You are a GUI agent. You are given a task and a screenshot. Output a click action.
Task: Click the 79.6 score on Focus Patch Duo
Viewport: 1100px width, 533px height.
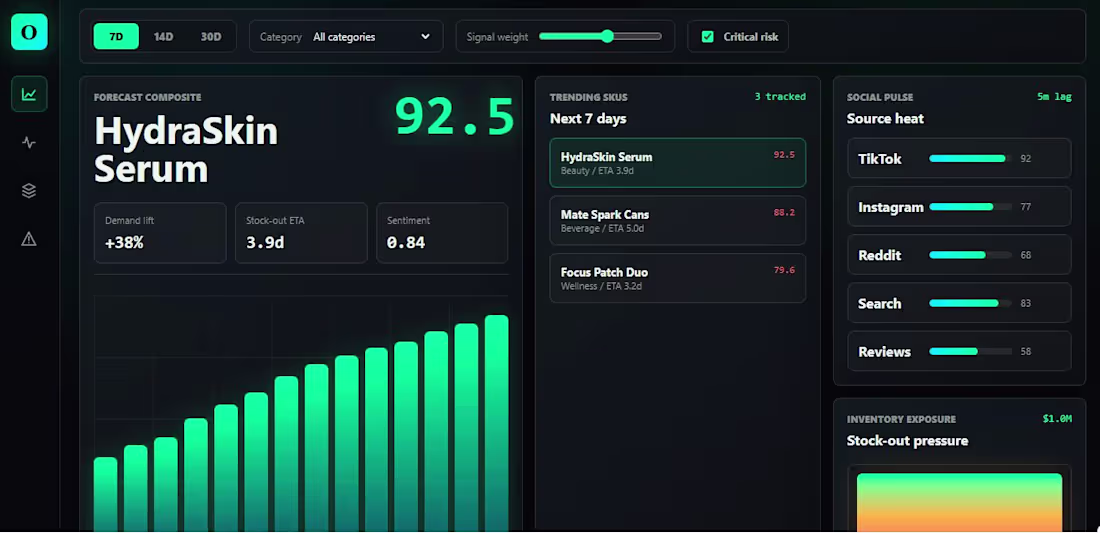[784, 270]
